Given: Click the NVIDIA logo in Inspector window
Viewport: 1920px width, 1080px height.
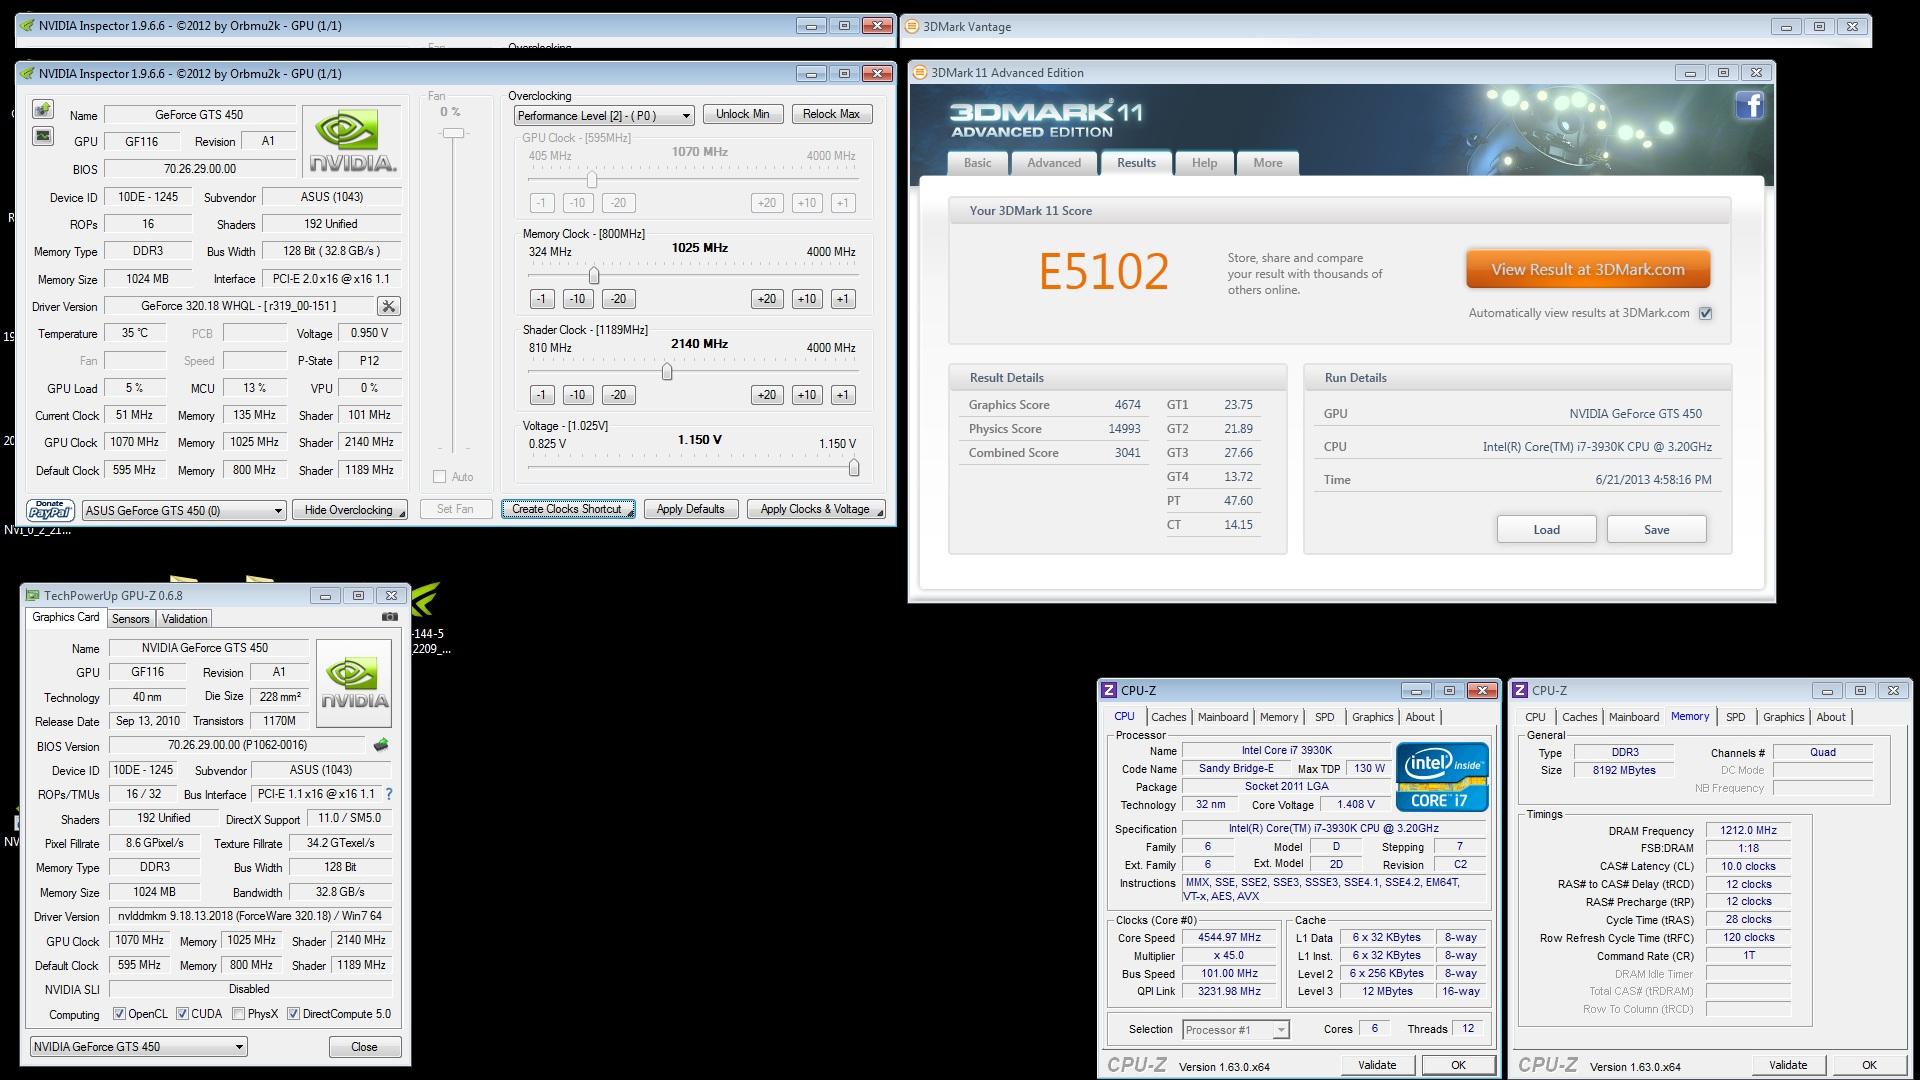Looking at the screenshot, I should 352,142.
